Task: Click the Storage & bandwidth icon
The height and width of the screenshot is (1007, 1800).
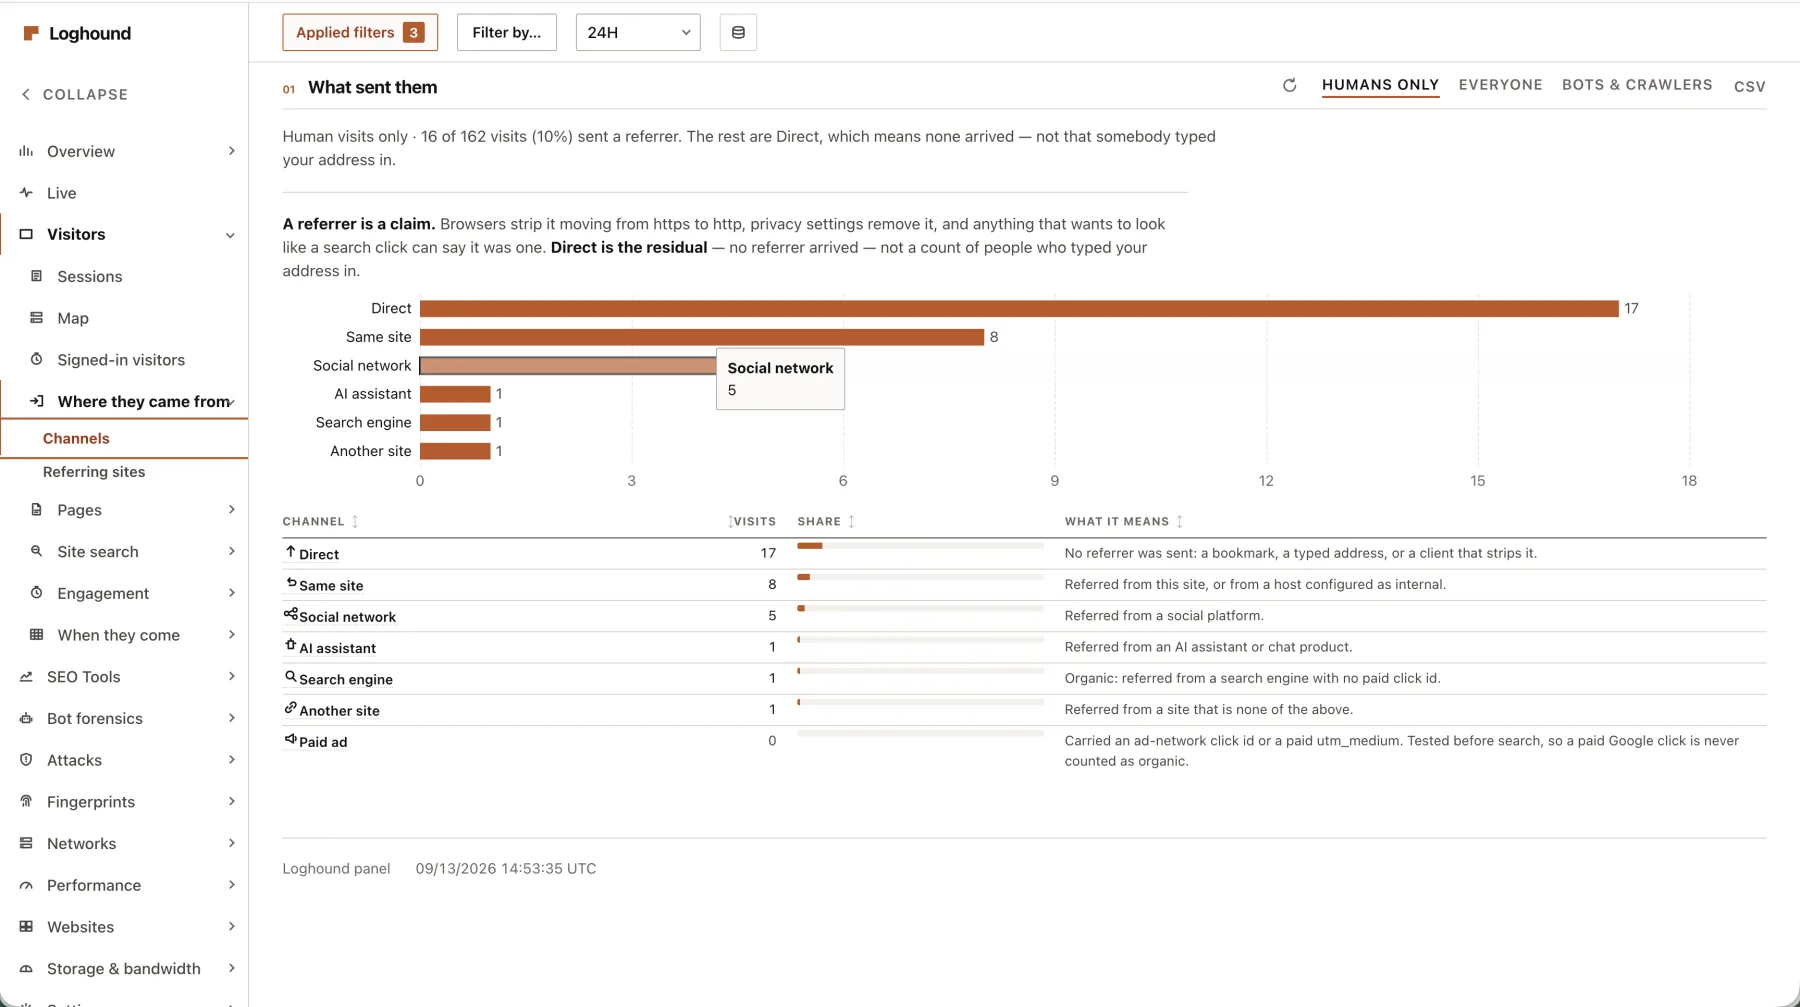Action: (26, 968)
